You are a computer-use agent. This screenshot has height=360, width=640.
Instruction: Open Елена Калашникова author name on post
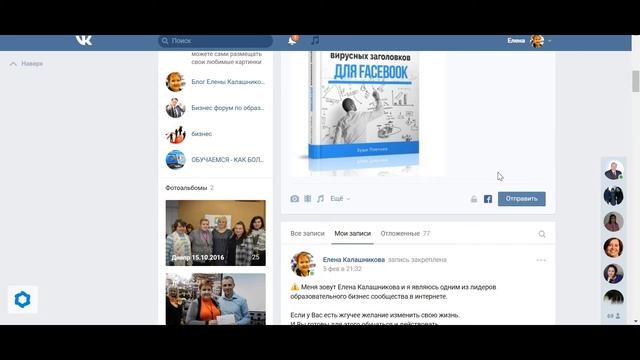point(353,260)
